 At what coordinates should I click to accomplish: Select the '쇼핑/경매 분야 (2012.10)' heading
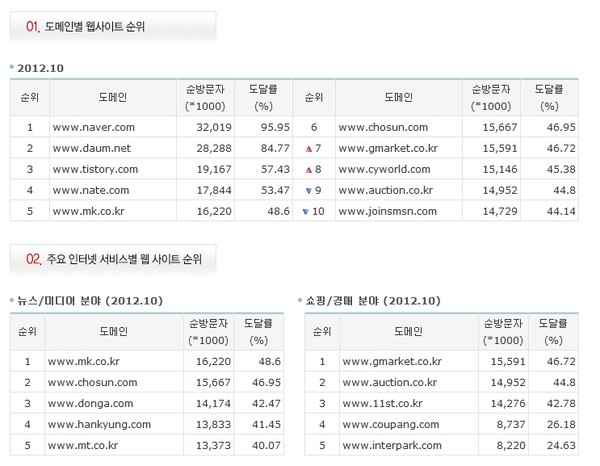(x=373, y=301)
